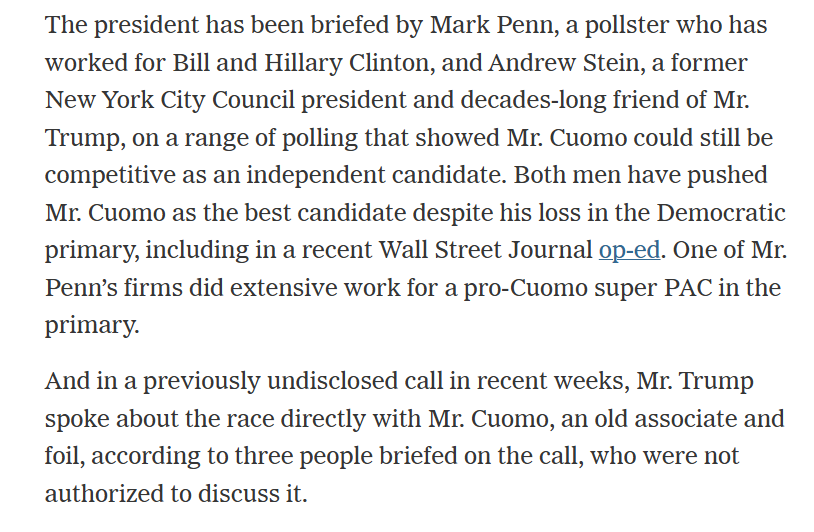Click the words Hillary Clinton

point(347,64)
